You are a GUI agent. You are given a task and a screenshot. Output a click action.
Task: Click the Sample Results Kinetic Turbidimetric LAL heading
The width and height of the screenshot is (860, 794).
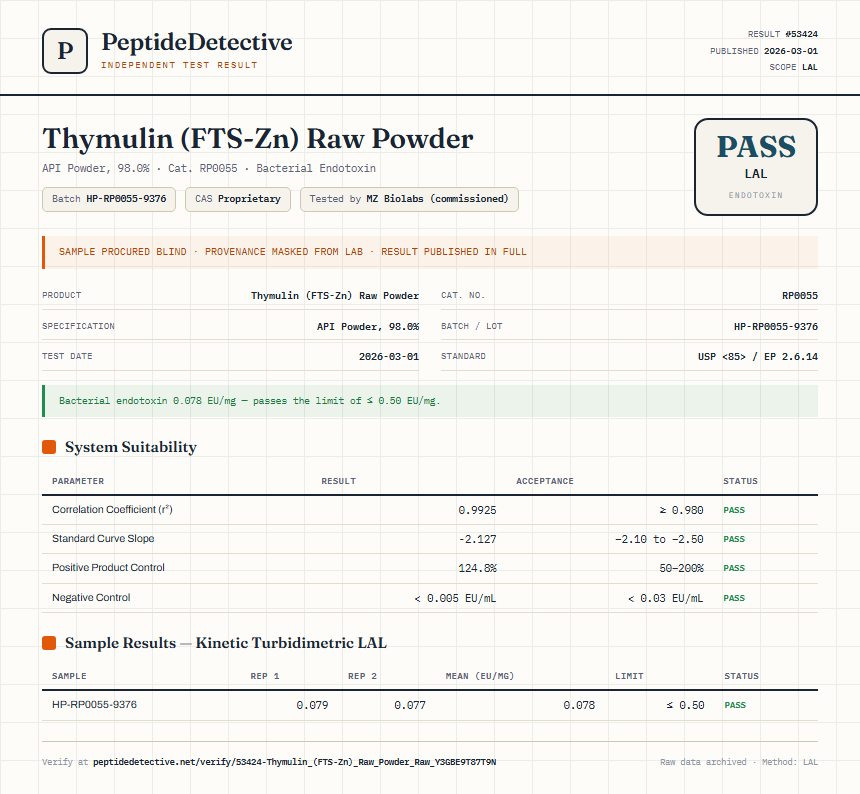point(225,643)
